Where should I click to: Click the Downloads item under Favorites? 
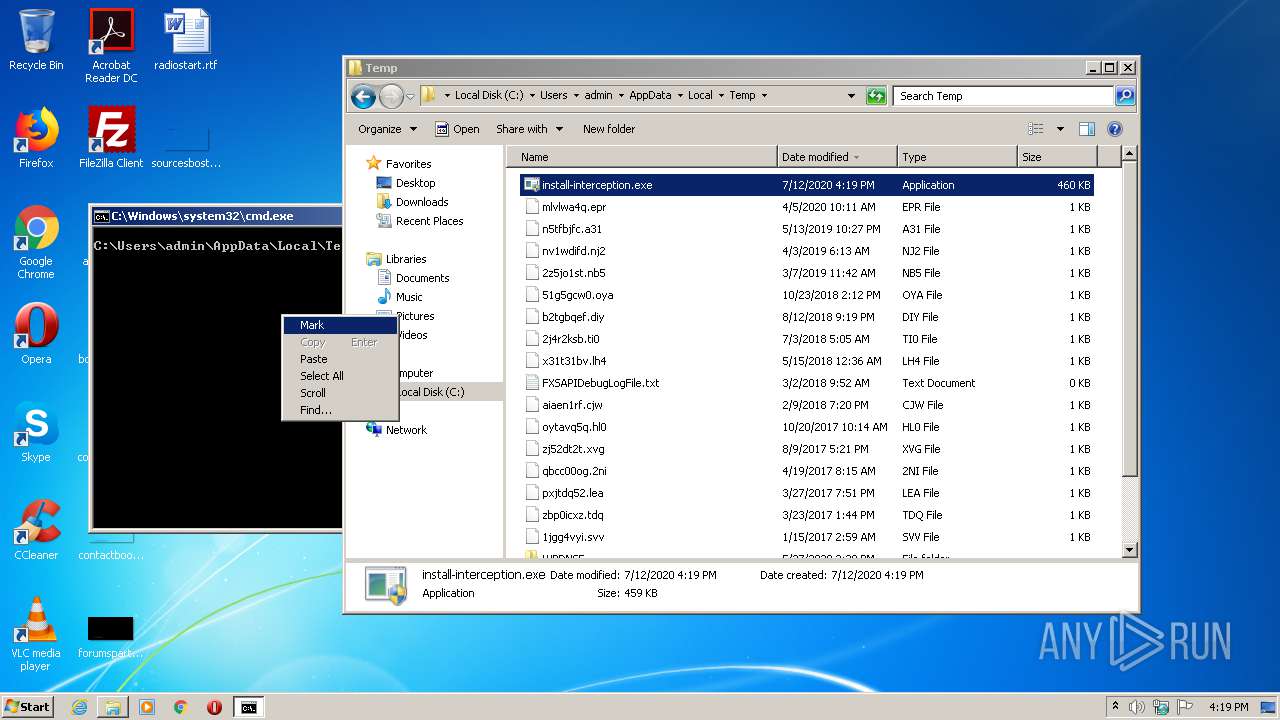pyautogui.click(x=421, y=202)
